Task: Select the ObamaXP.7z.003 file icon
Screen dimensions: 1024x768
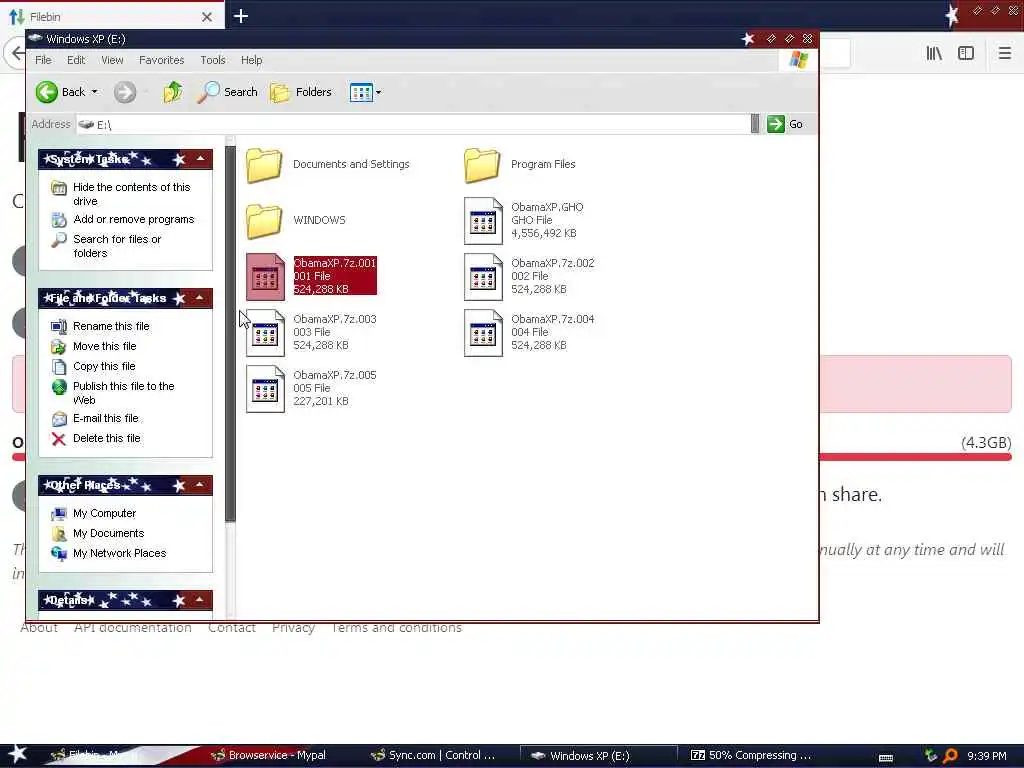Action: 265,333
